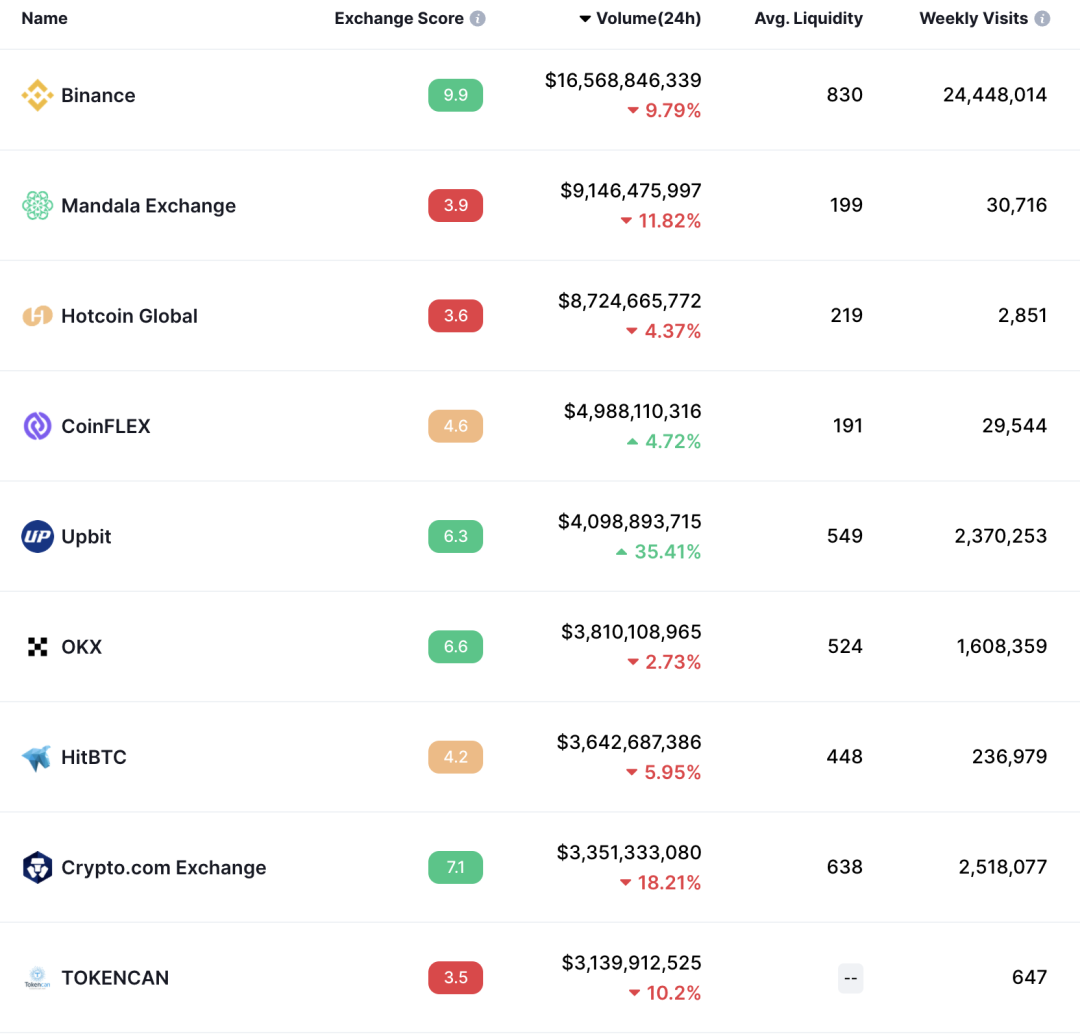
Task: Open the Mandala Exchange link
Action: pyautogui.click(x=148, y=205)
